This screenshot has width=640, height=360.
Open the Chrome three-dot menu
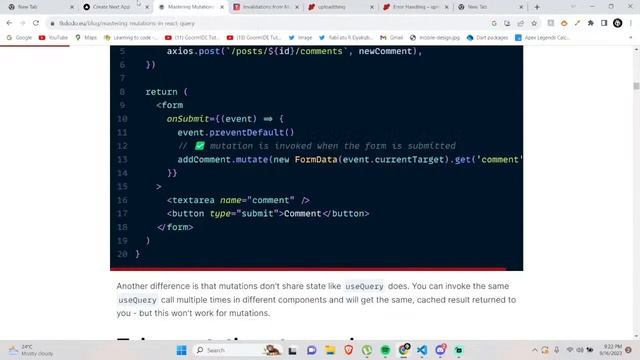[631, 23]
